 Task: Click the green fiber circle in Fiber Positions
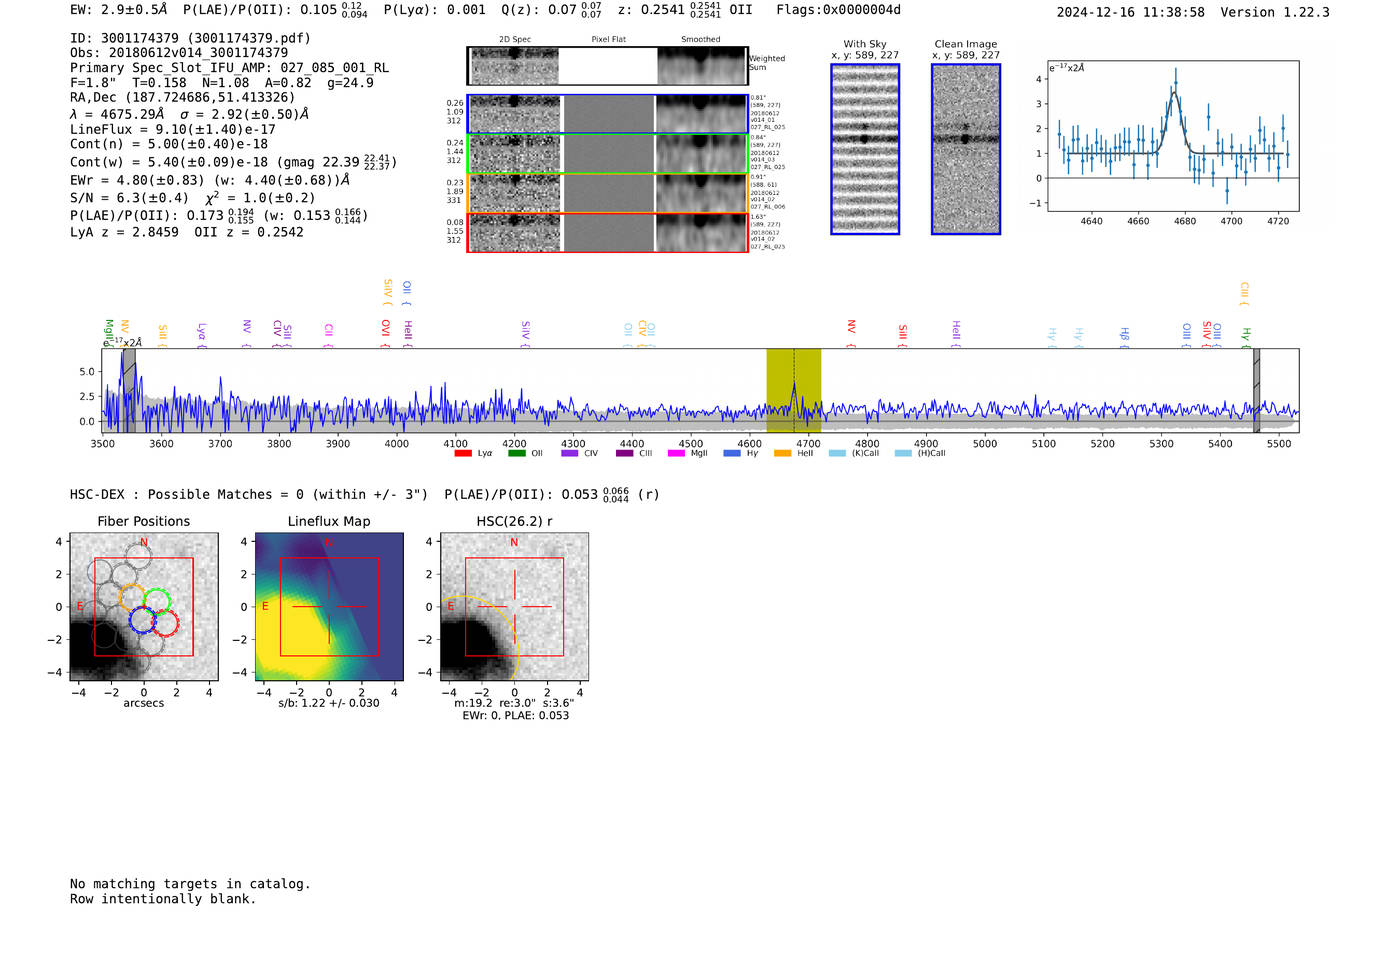(157, 602)
